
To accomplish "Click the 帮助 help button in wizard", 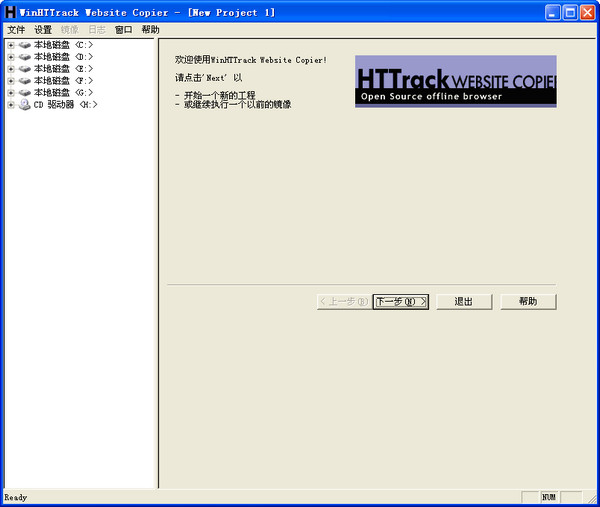I will pos(528,302).
